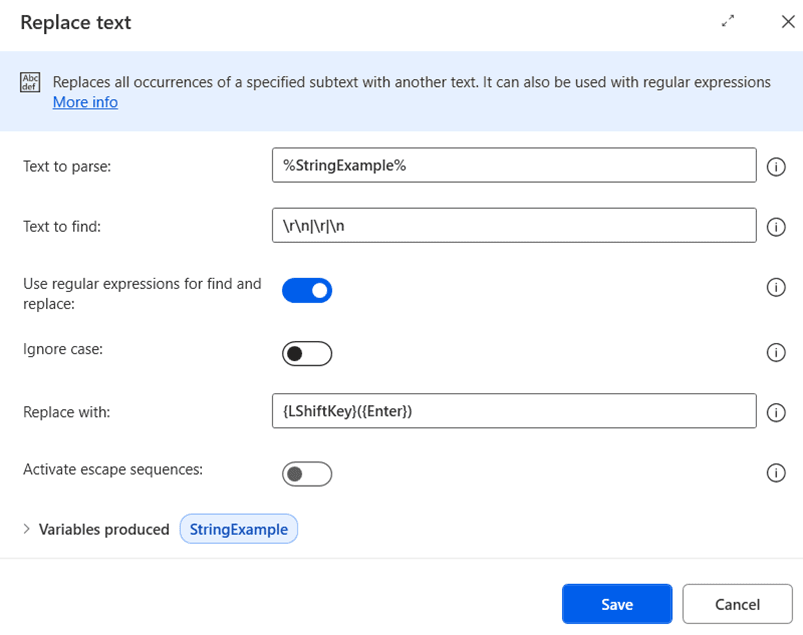Close the Replace text dialog
803x635 pixels.
coord(787,21)
